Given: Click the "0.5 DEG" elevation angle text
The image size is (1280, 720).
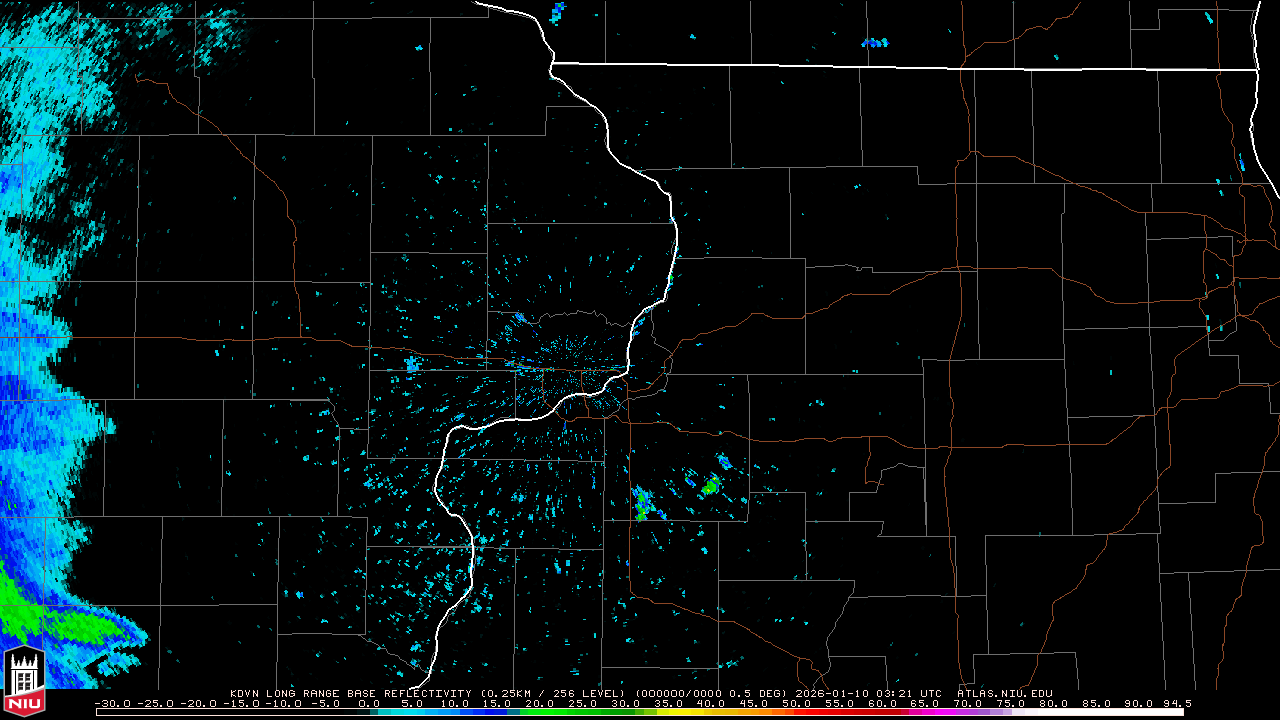Looking at the screenshot, I should [x=759, y=693].
